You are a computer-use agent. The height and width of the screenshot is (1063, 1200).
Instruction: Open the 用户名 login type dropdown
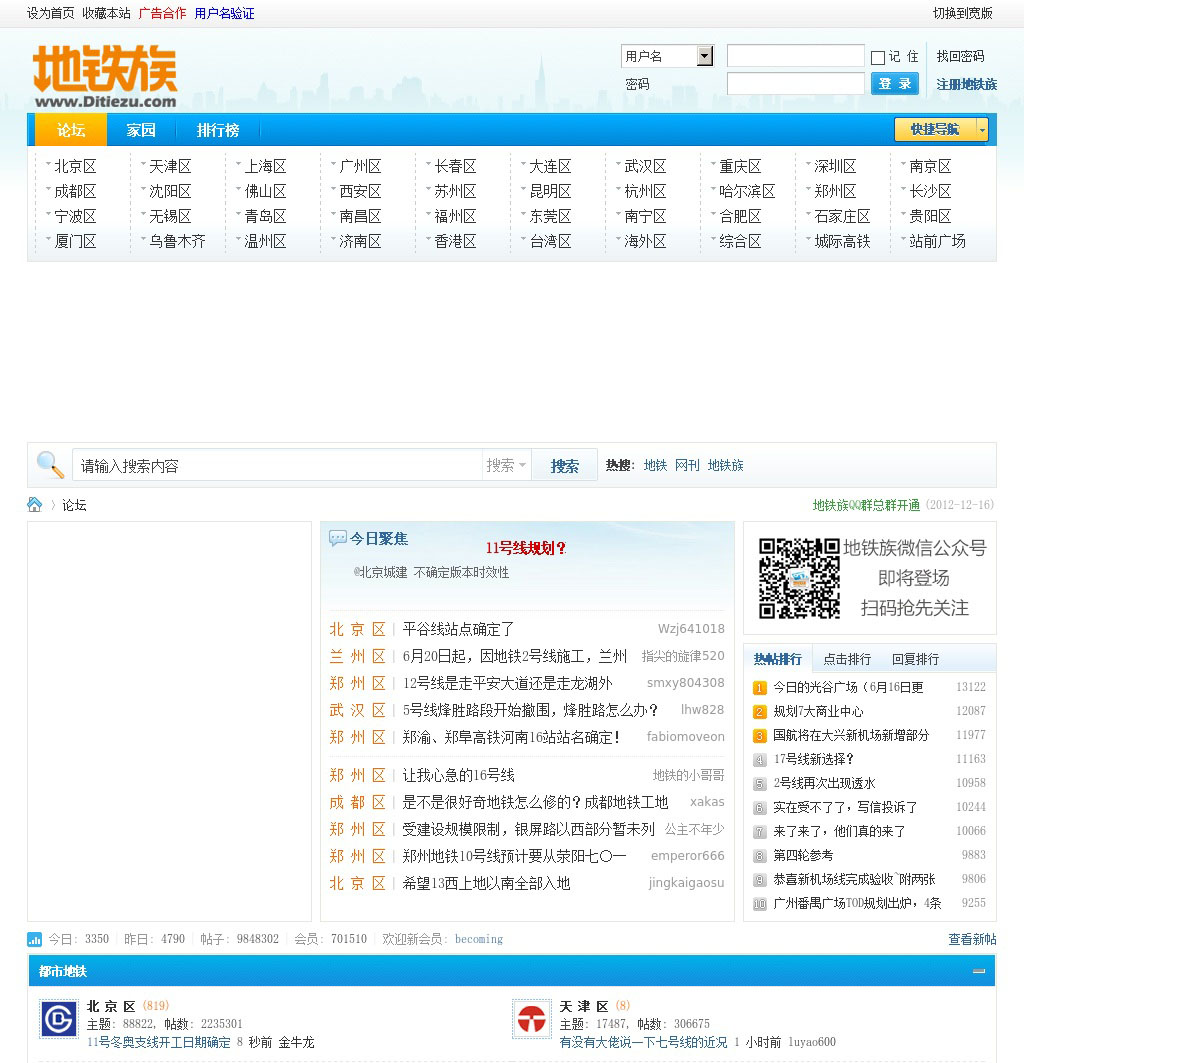pos(704,56)
